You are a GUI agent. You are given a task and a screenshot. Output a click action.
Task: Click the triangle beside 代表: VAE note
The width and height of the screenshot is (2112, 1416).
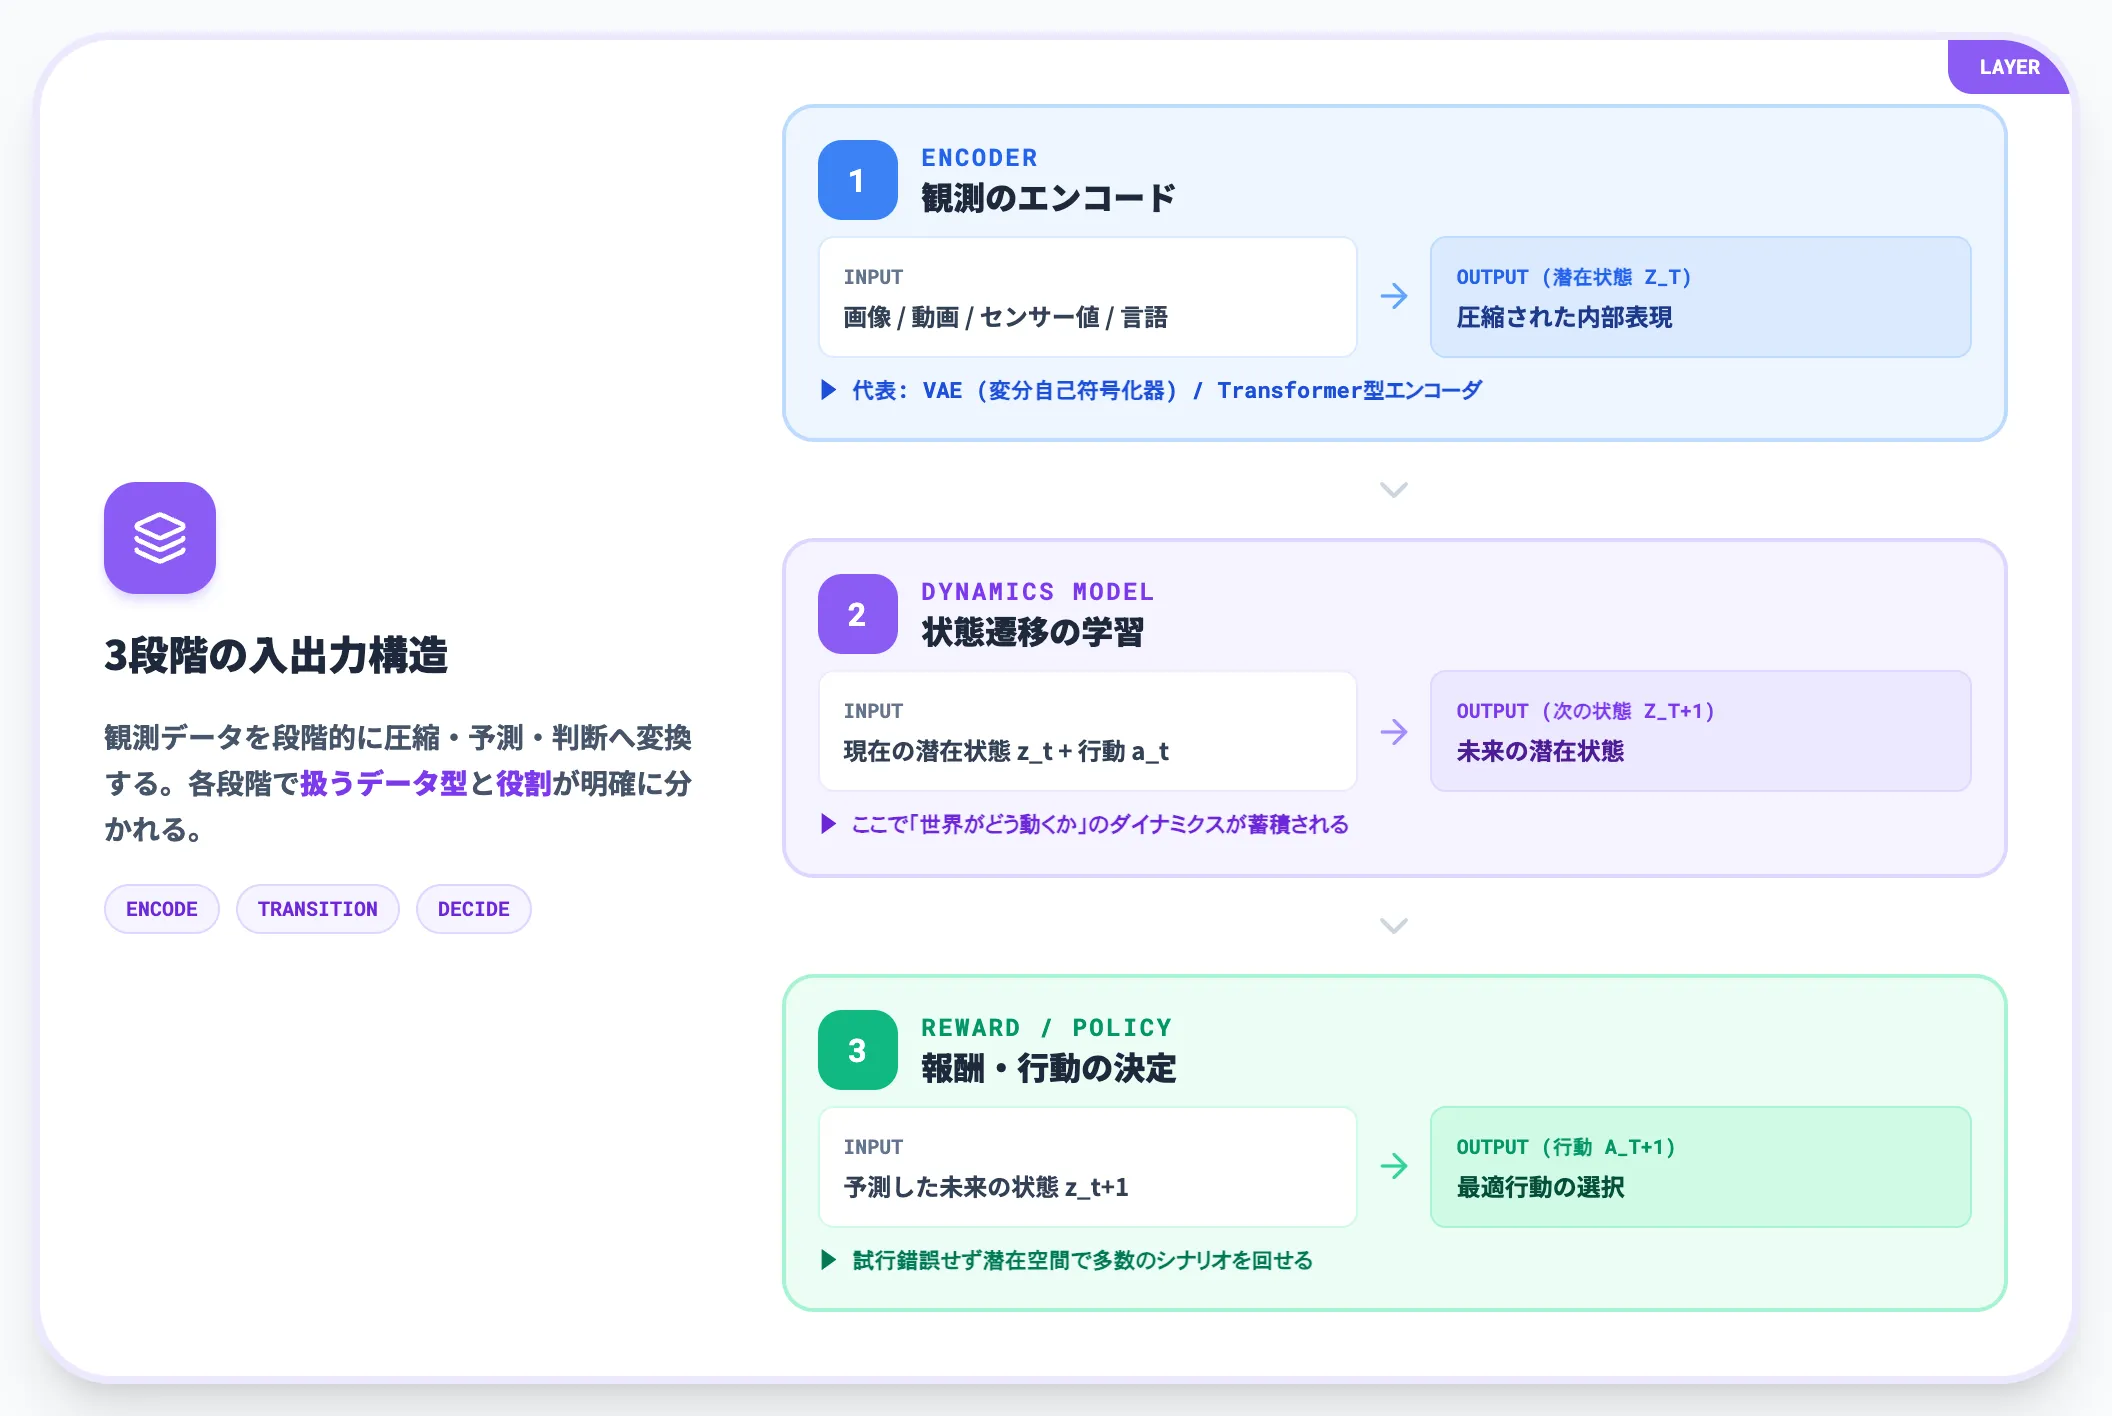point(828,390)
